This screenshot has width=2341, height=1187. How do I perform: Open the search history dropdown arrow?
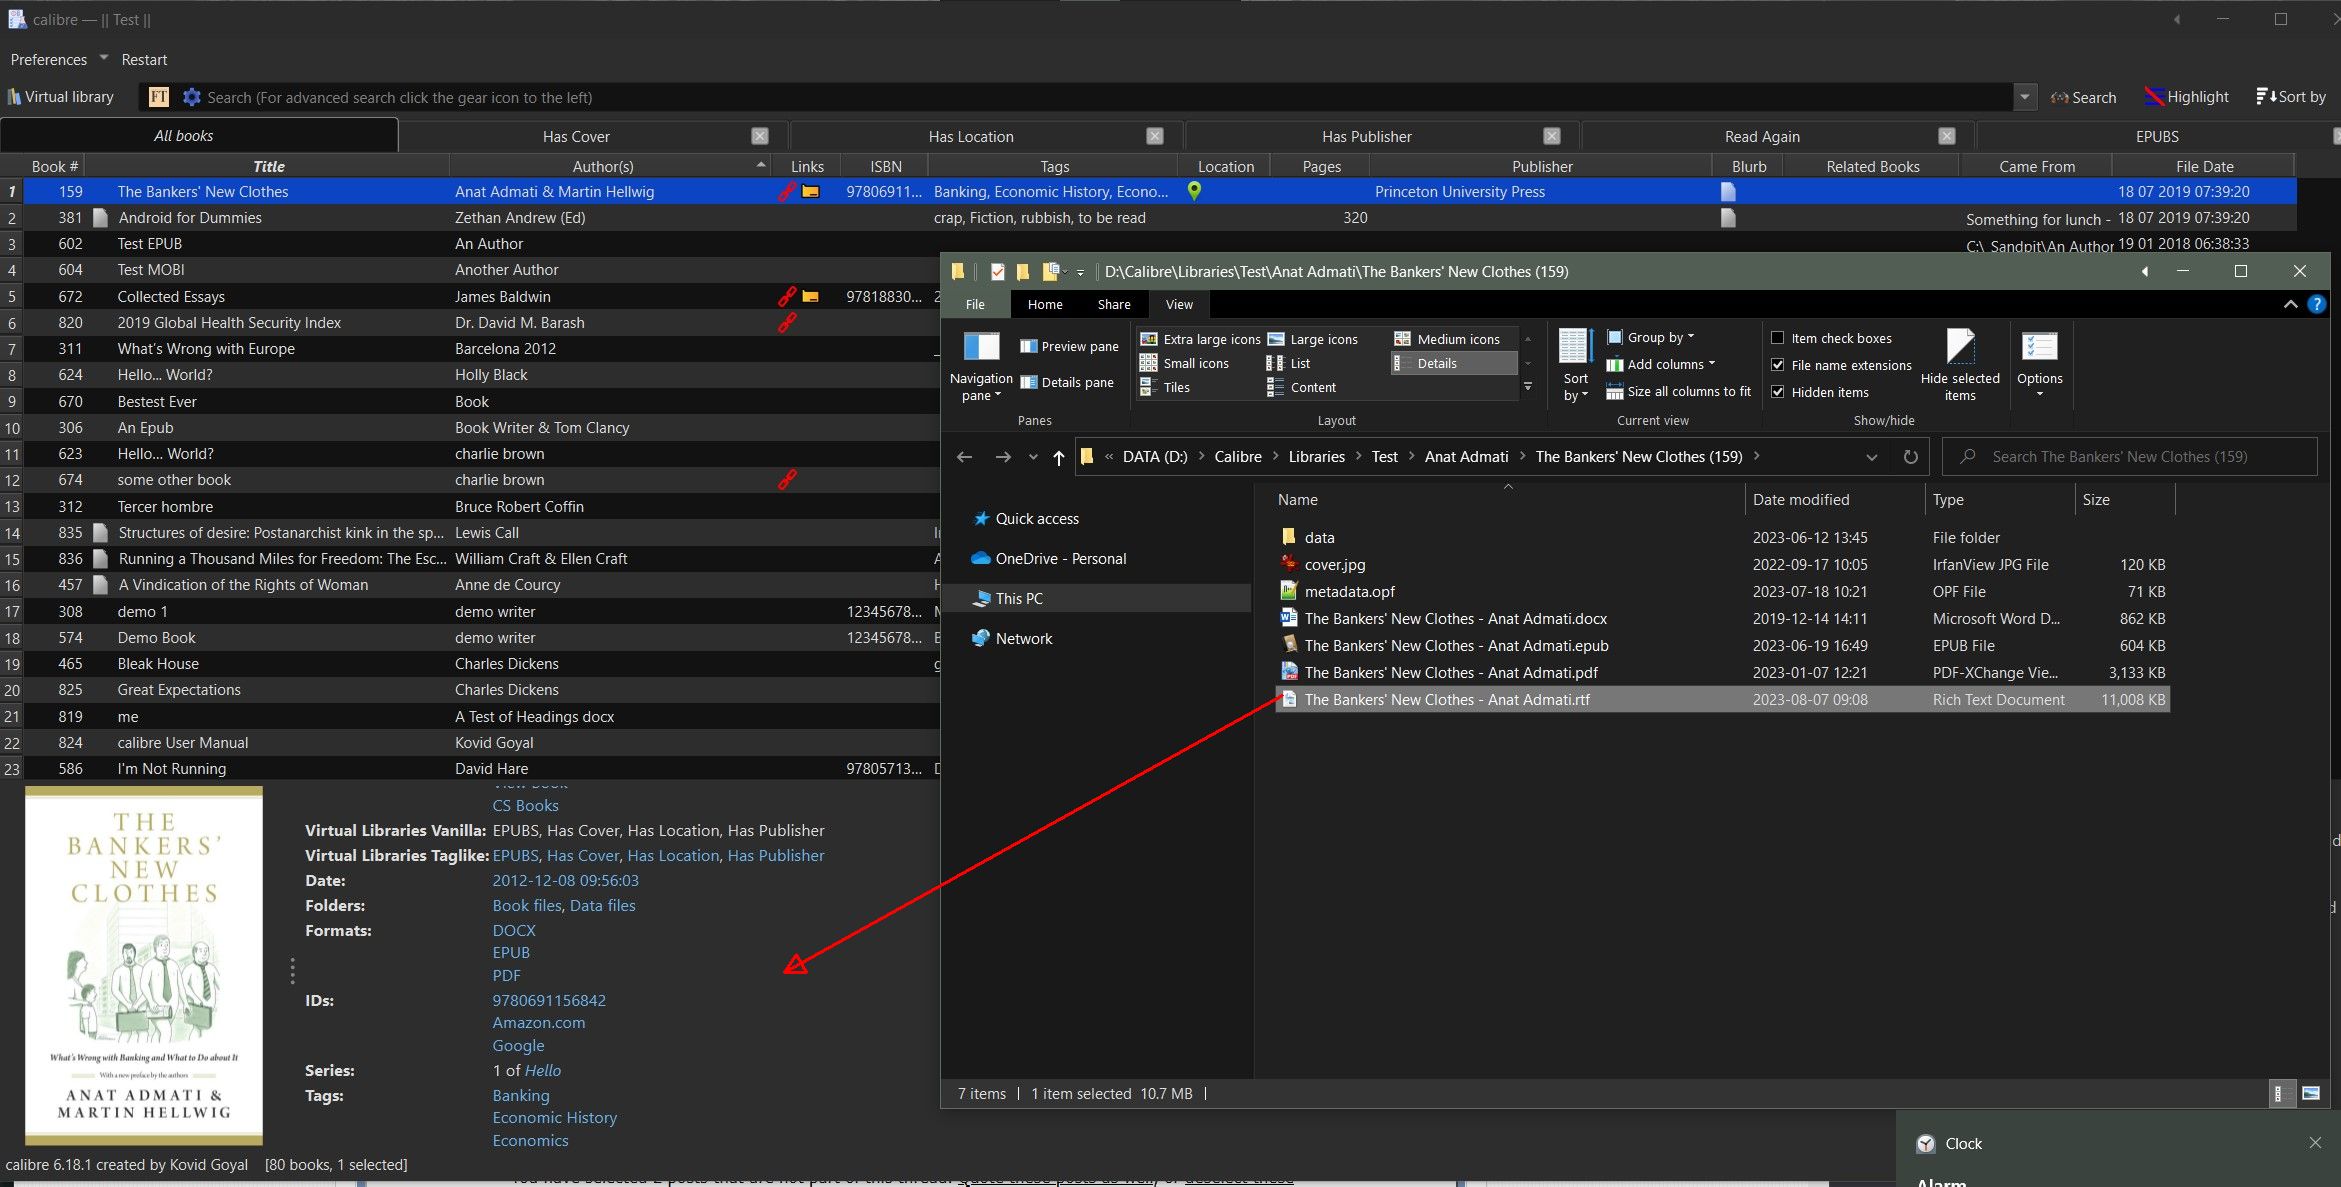[2024, 97]
